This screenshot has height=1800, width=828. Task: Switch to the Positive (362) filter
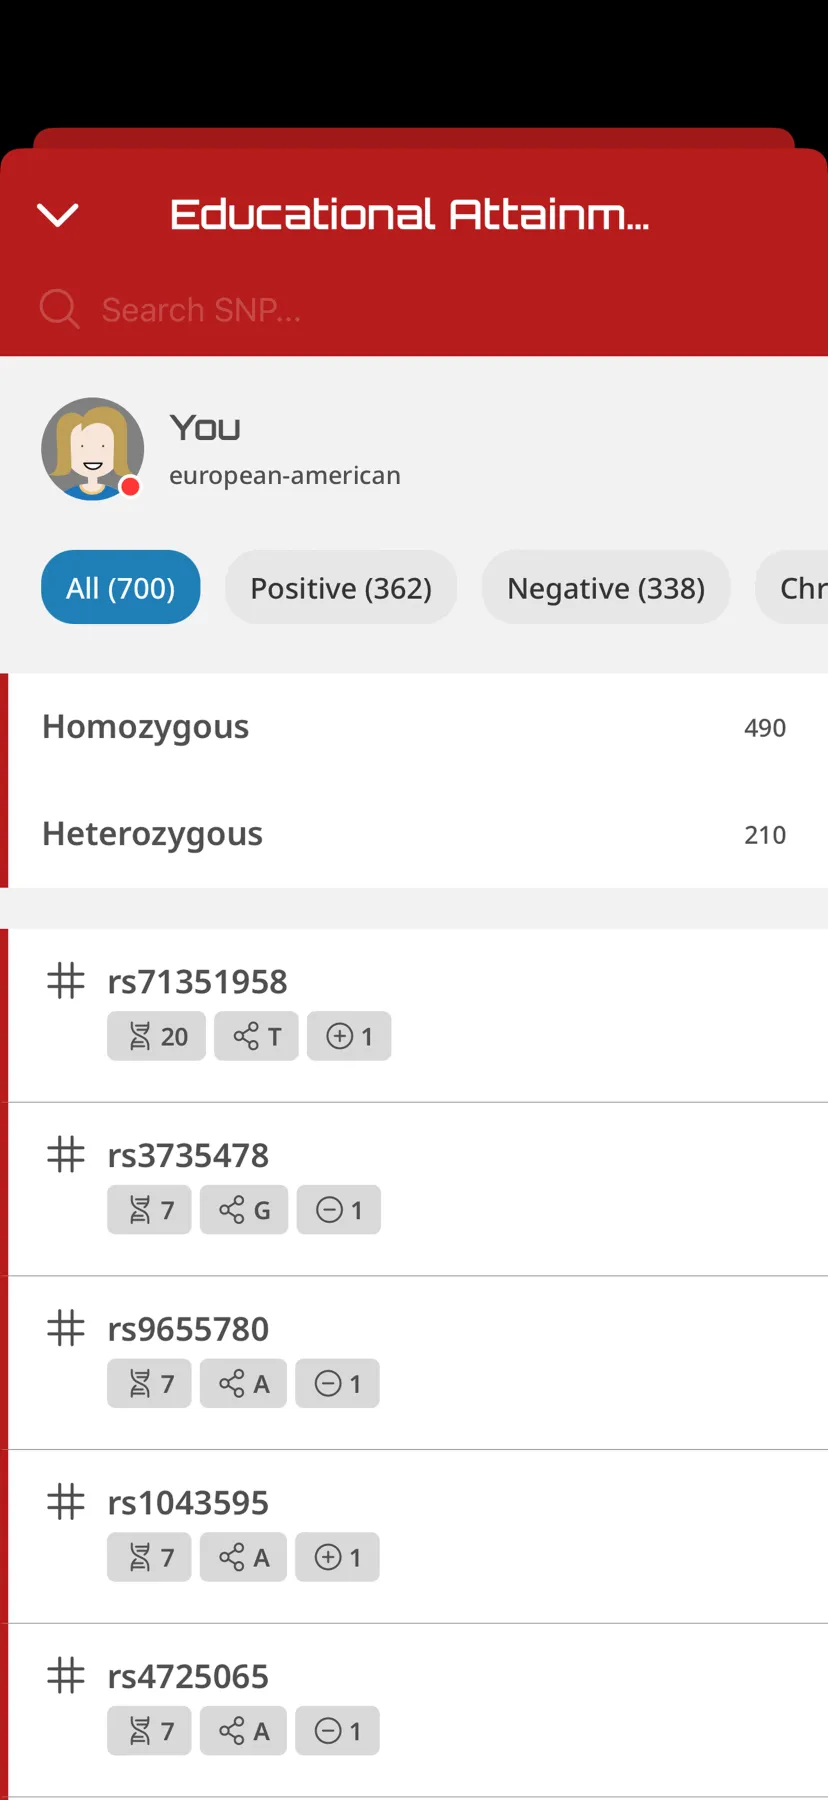(341, 587)
